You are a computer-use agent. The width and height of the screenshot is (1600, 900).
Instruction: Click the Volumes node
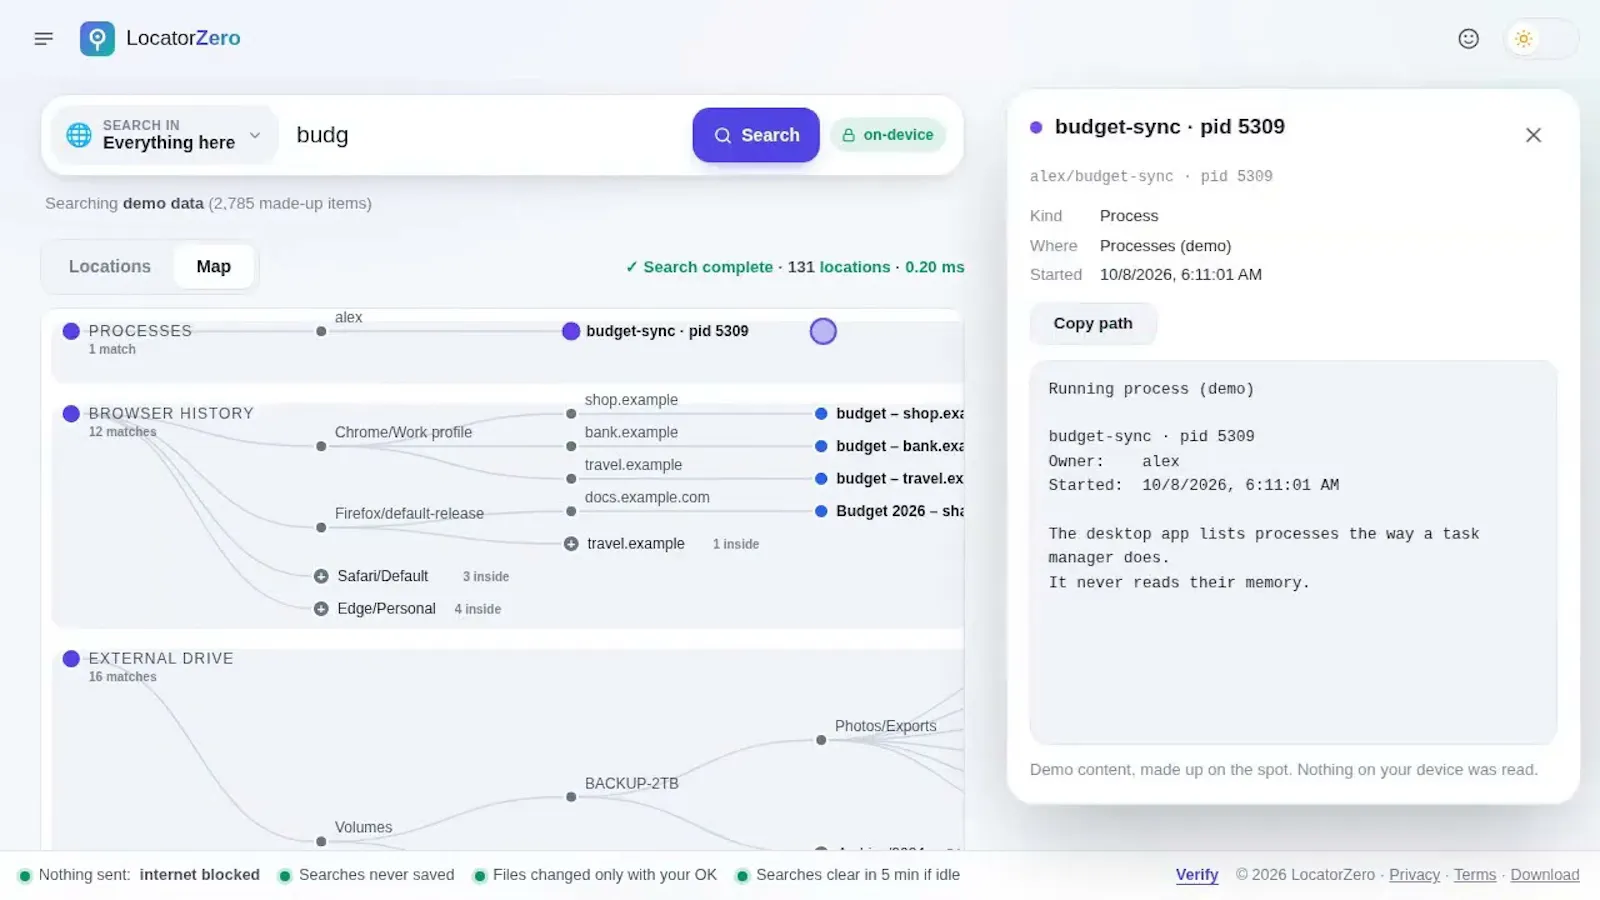pos(321,842)
